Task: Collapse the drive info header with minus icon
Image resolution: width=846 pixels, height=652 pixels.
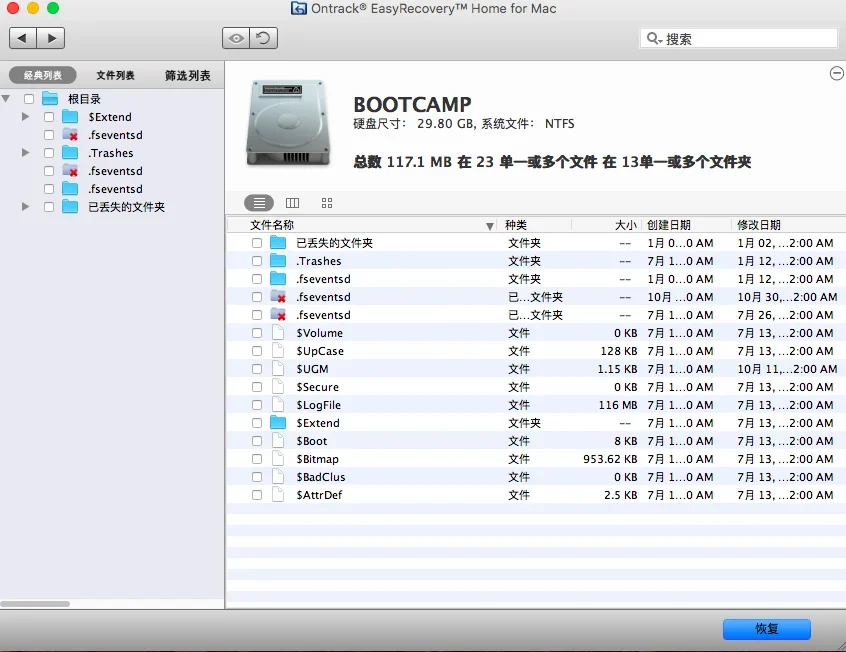Action: pos(836,73)
